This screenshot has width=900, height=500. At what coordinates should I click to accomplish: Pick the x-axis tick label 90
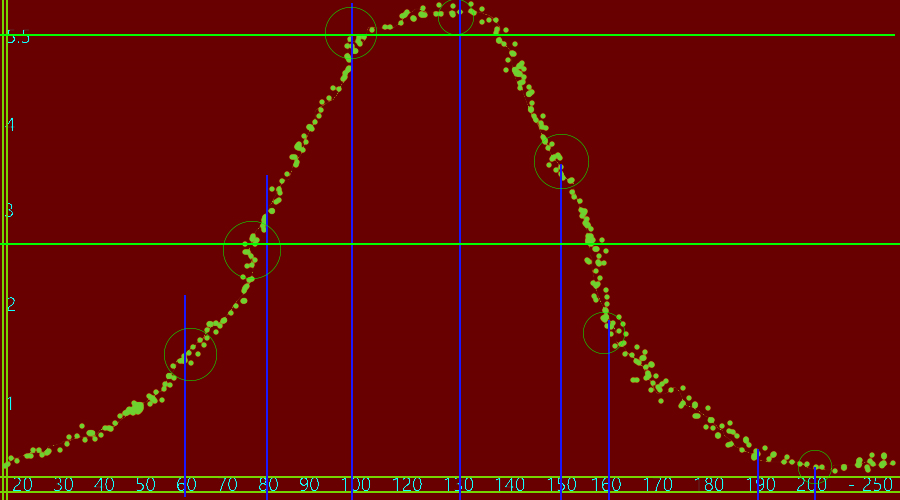click(x=309, y=485)
